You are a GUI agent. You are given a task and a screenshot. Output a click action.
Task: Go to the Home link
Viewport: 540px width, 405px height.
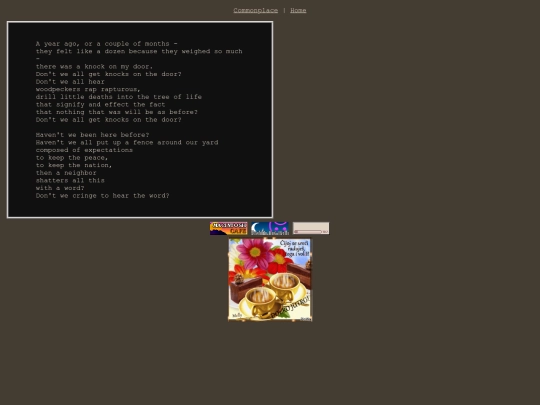298,10
